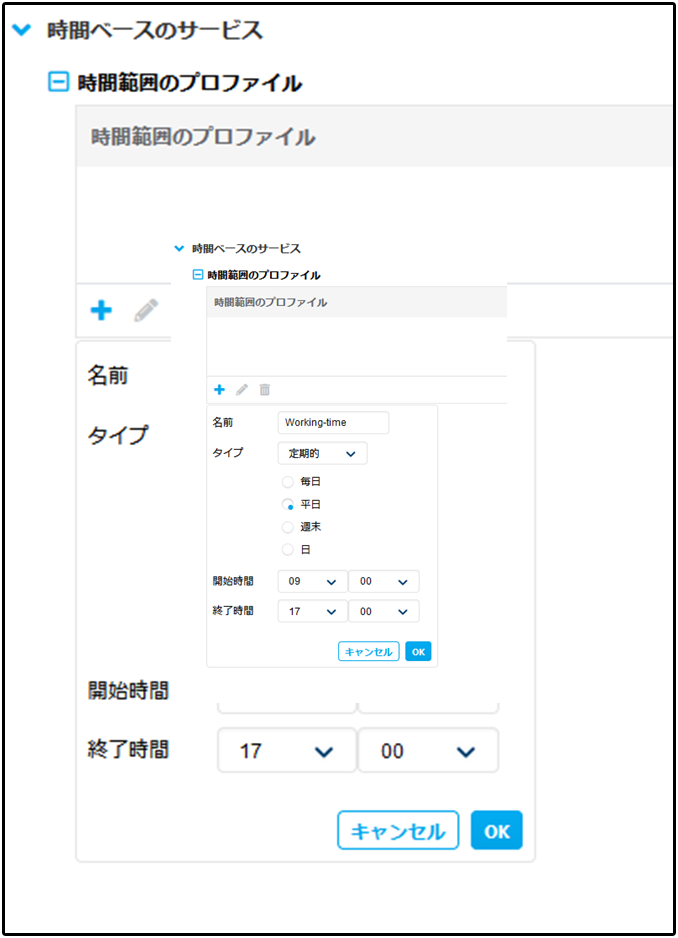Image resolution: width=678 pixels, height=938 pixels.
Task: Click the trash delete icon in the inset panel
Action: [265, 390]
